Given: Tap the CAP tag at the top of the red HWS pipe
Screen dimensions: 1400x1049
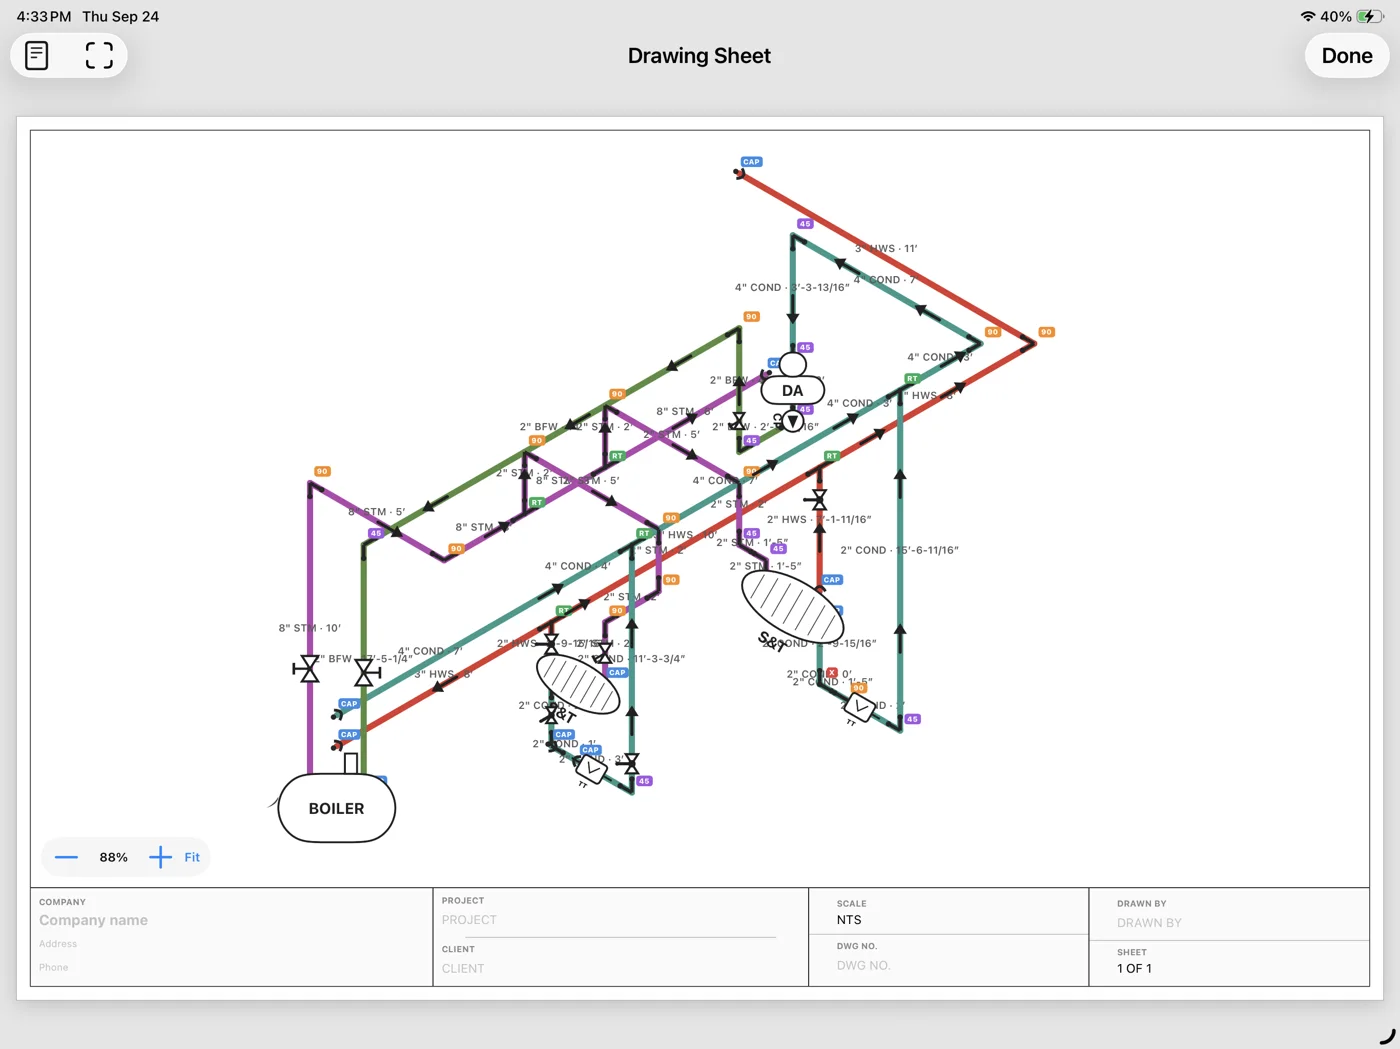Looking at the screenshot, I should click(x=751, y=162).
